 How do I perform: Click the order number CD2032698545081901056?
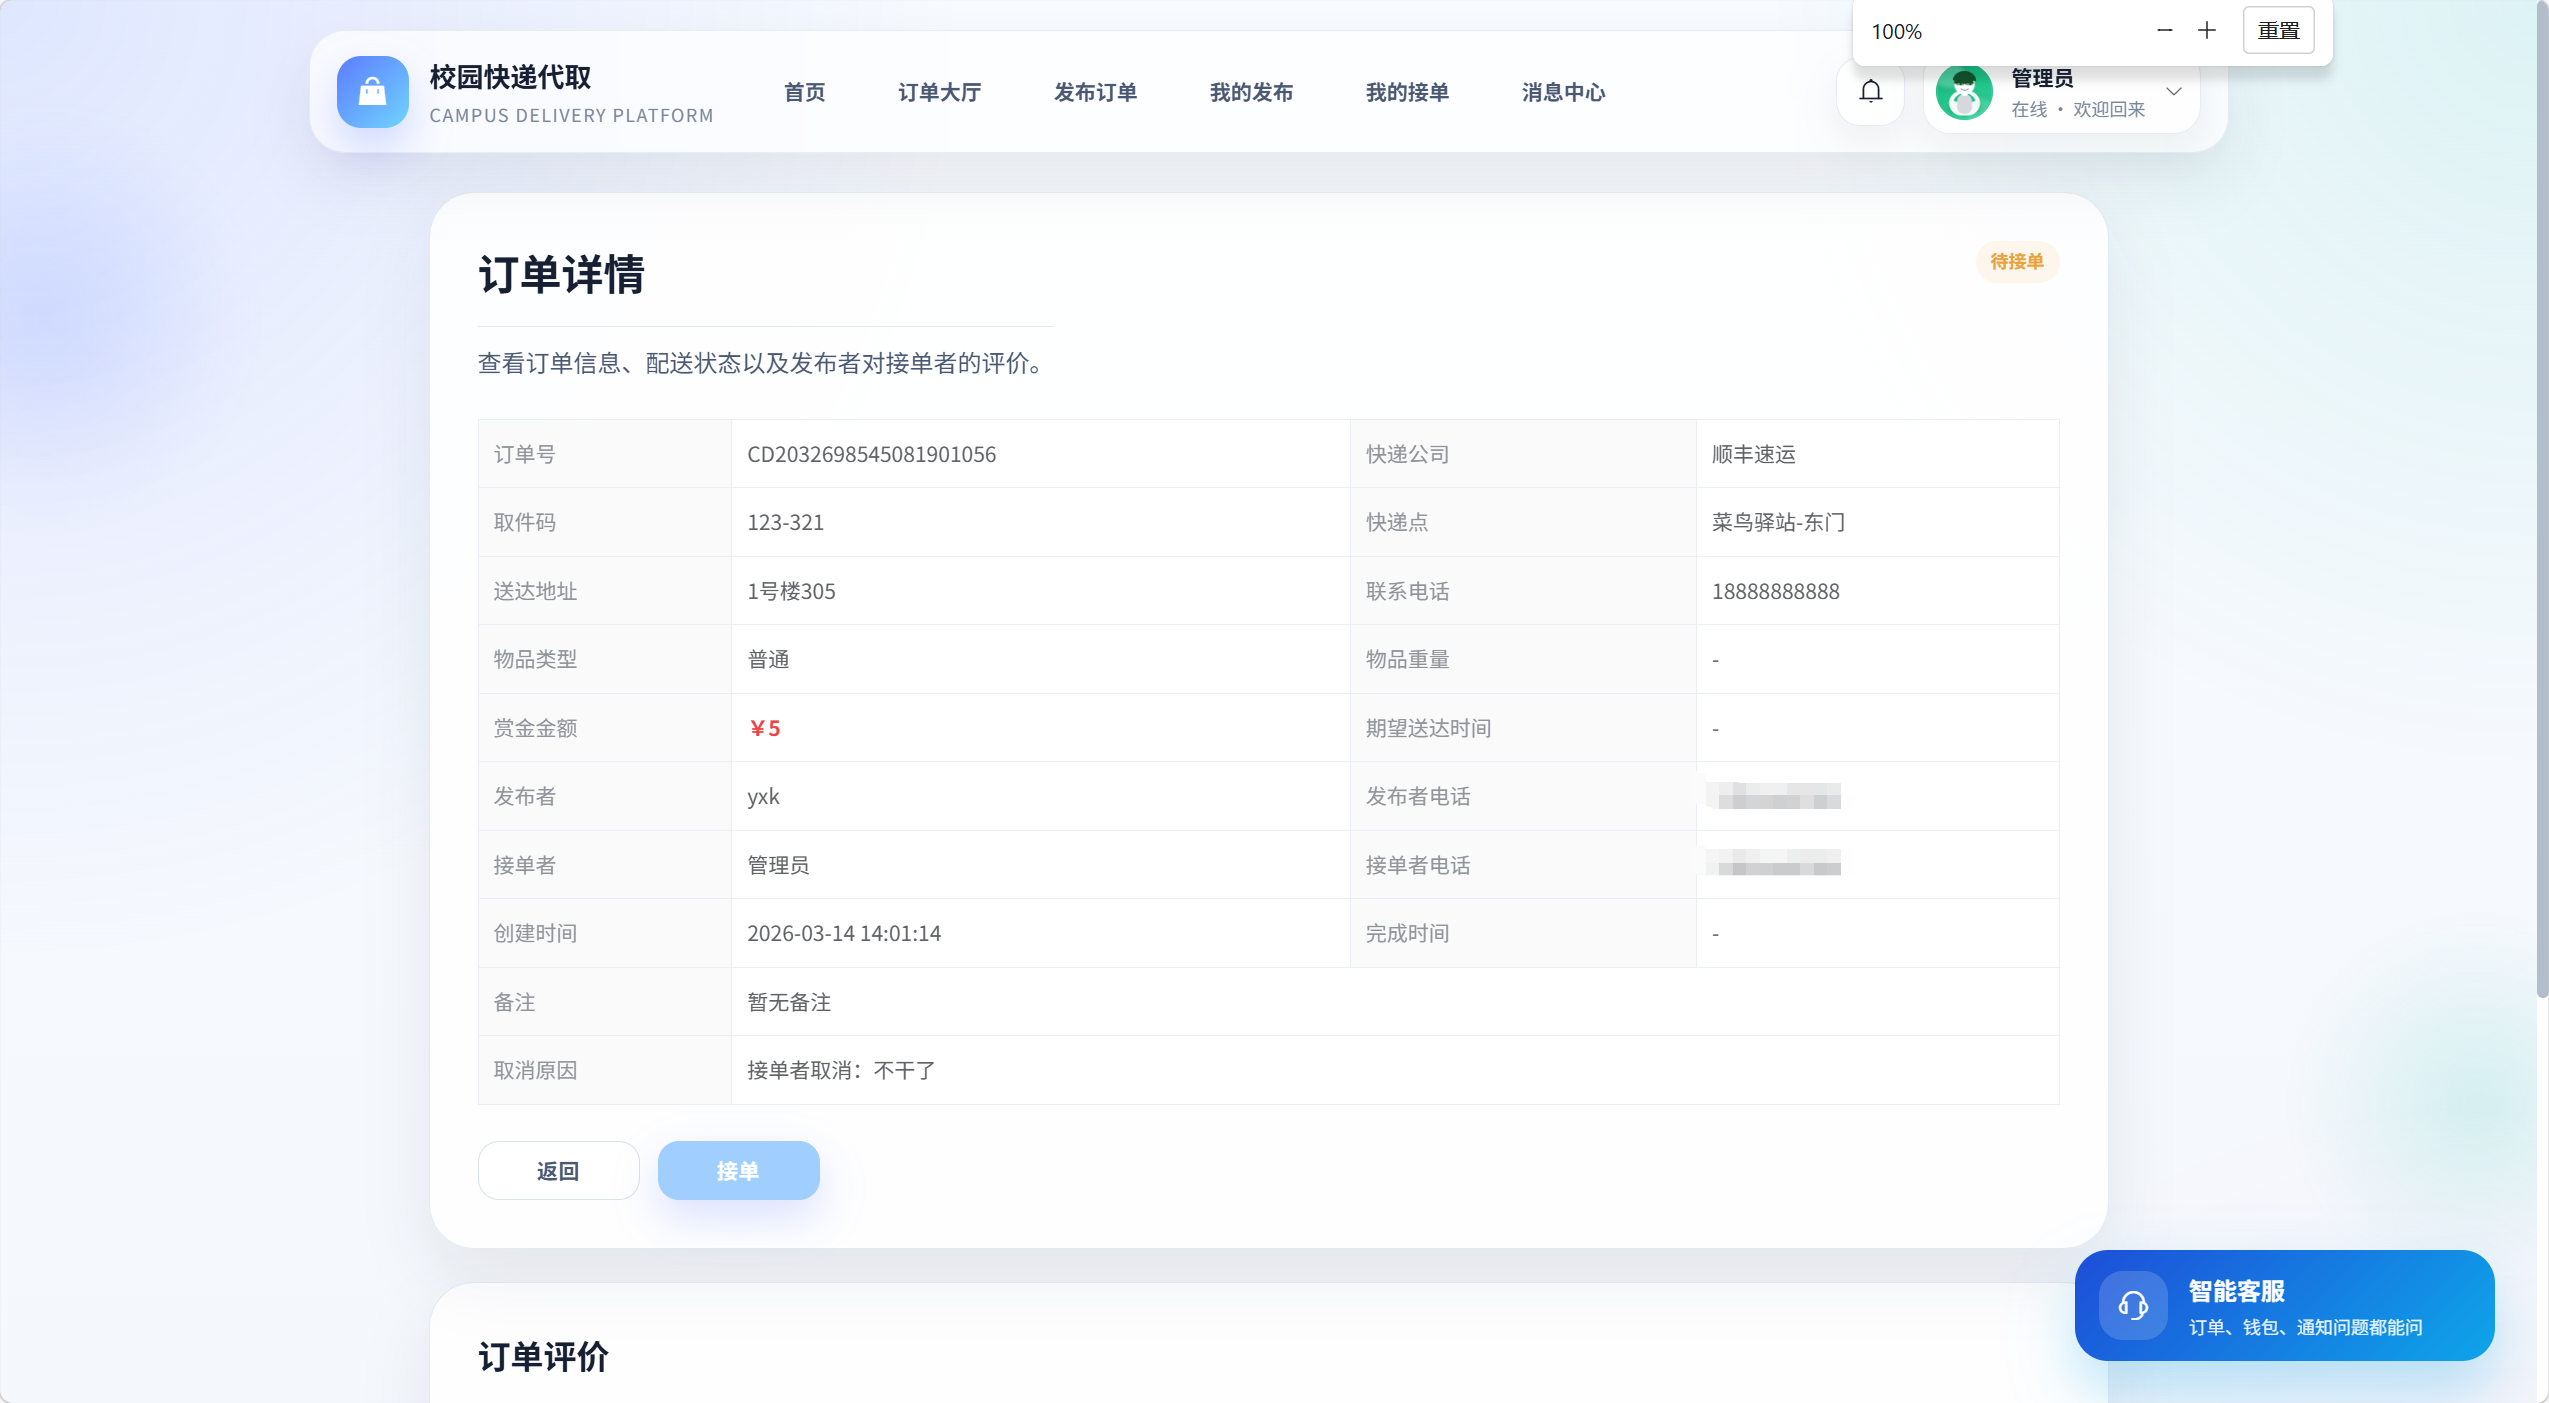pyautogui.click(x=871, y=454)
